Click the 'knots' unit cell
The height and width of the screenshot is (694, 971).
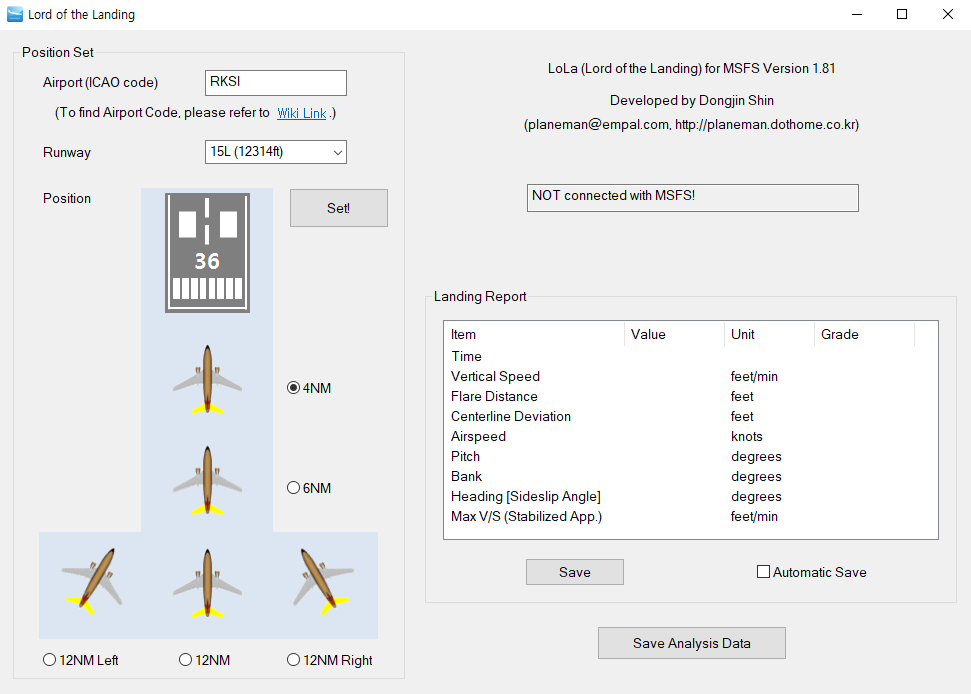point(746,436)
